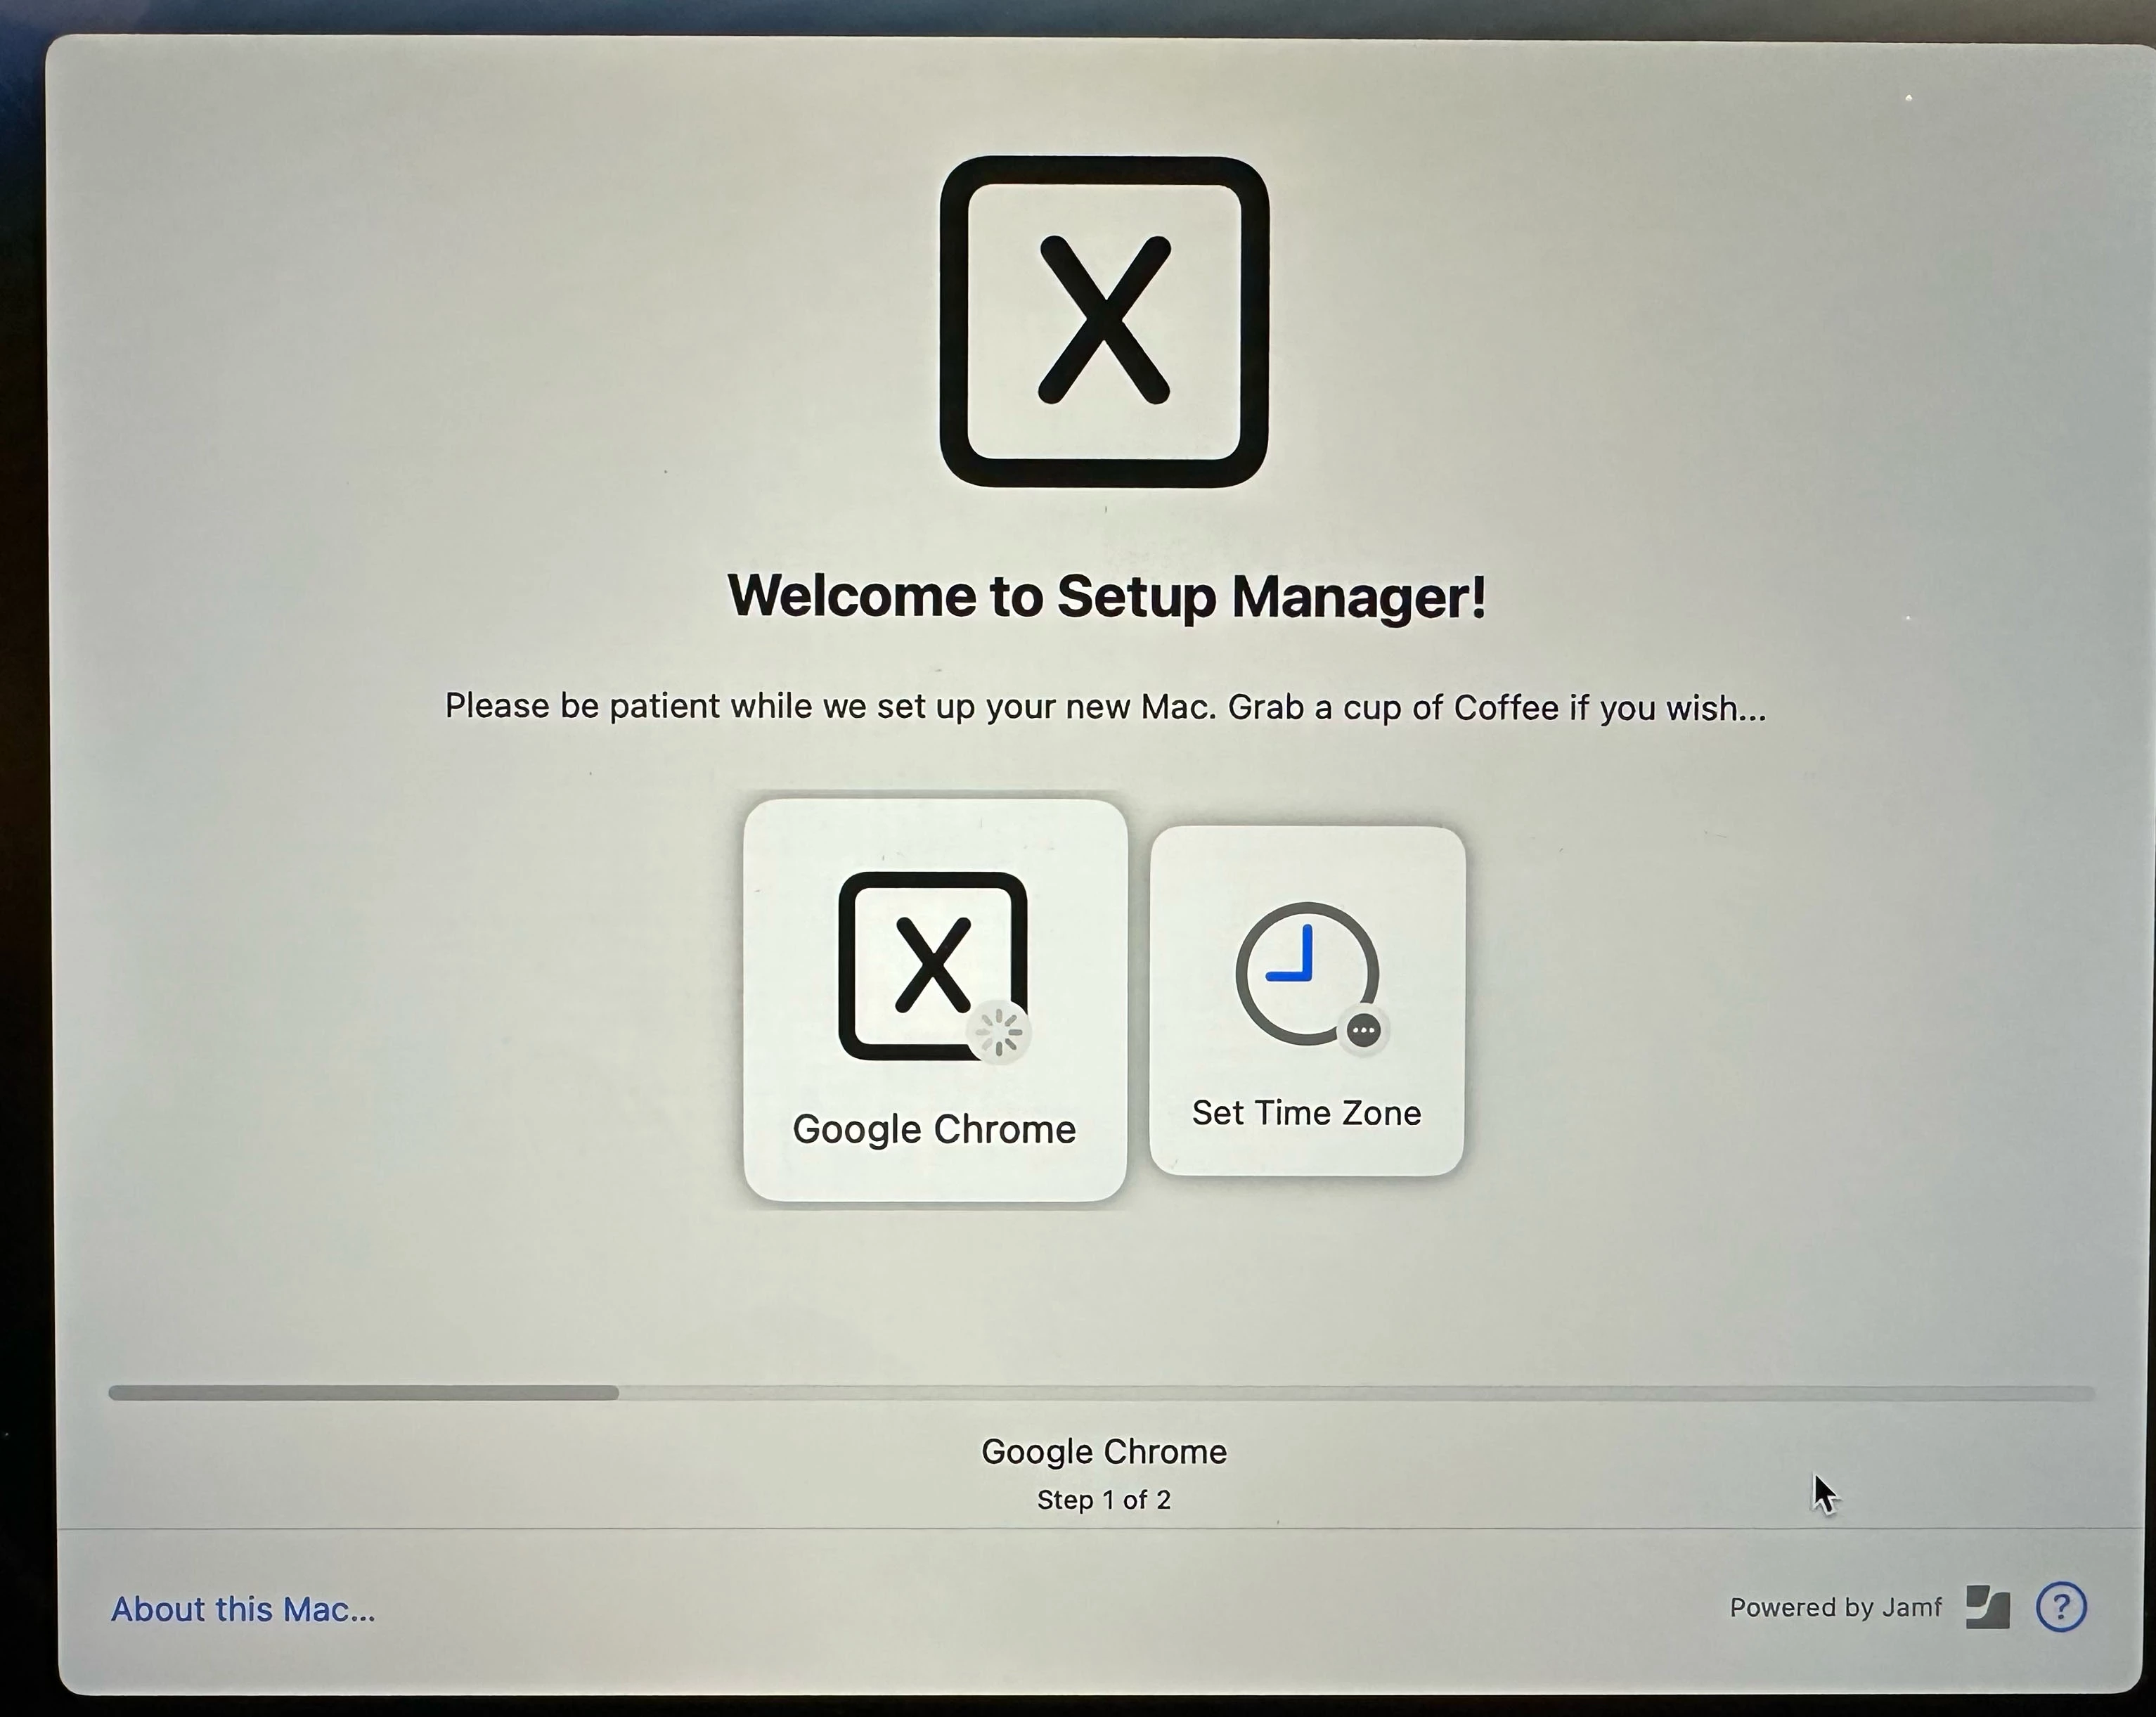Select the Google Chrome installation card icon
Image resolution: width=2156 pixels, height=1717 pixels.
(933, 966)
